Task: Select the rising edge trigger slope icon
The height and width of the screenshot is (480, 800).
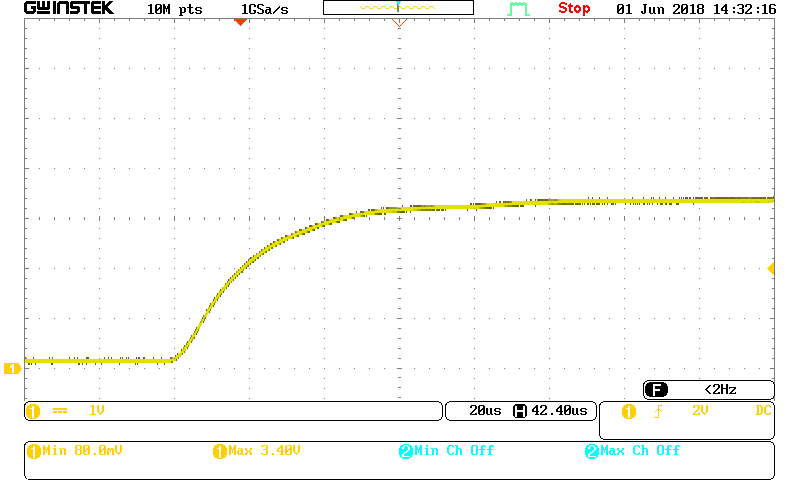Action: [657, 411]
